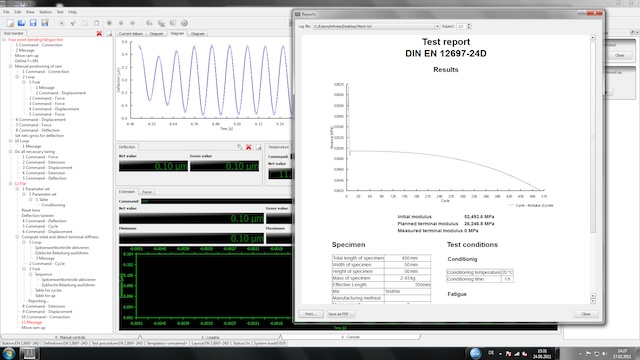Image resolution: width=640 pixels, height=360 pixels.
Task: Click the 'Save as PDF...' button
Action: tap(341, 314)
